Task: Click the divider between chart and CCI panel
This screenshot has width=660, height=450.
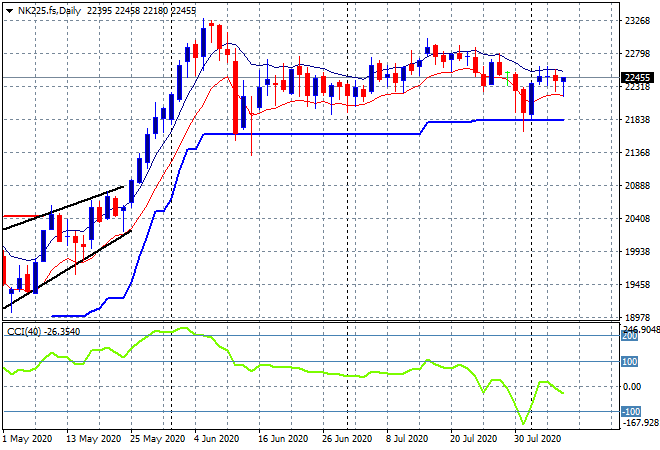Action: click(x=300, y=322)
